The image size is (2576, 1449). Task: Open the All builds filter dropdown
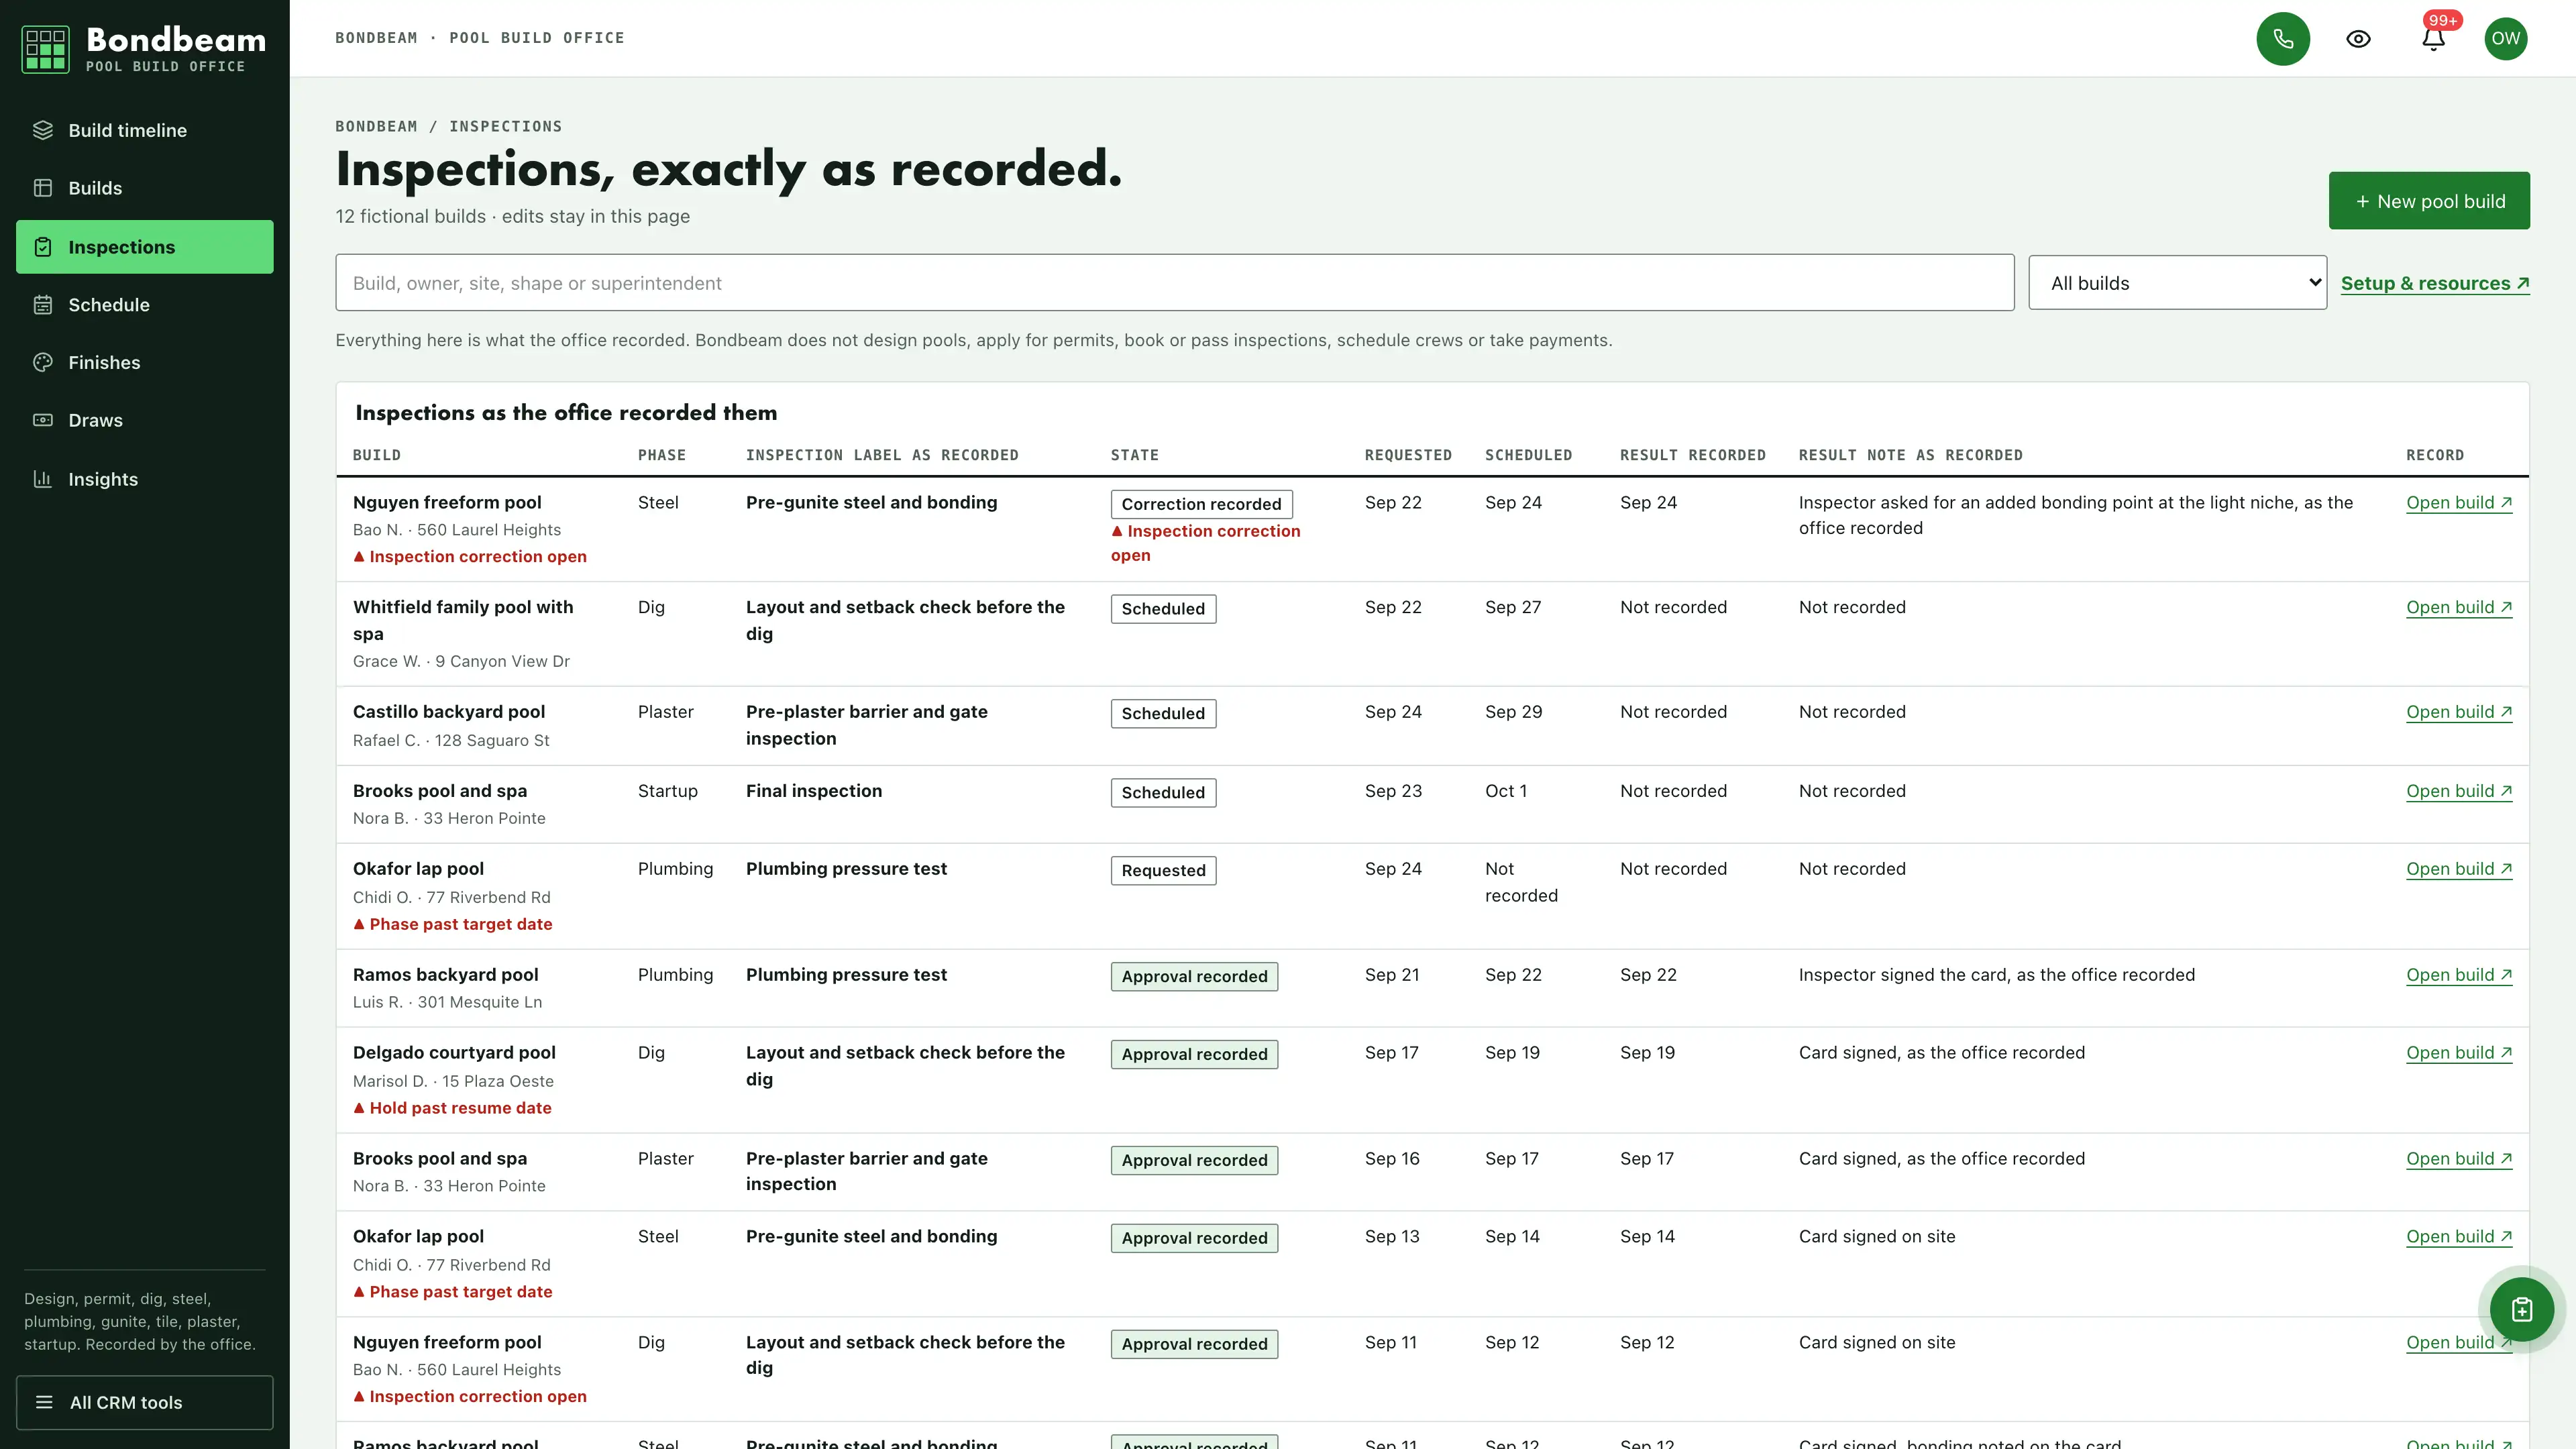(2177, 283)
